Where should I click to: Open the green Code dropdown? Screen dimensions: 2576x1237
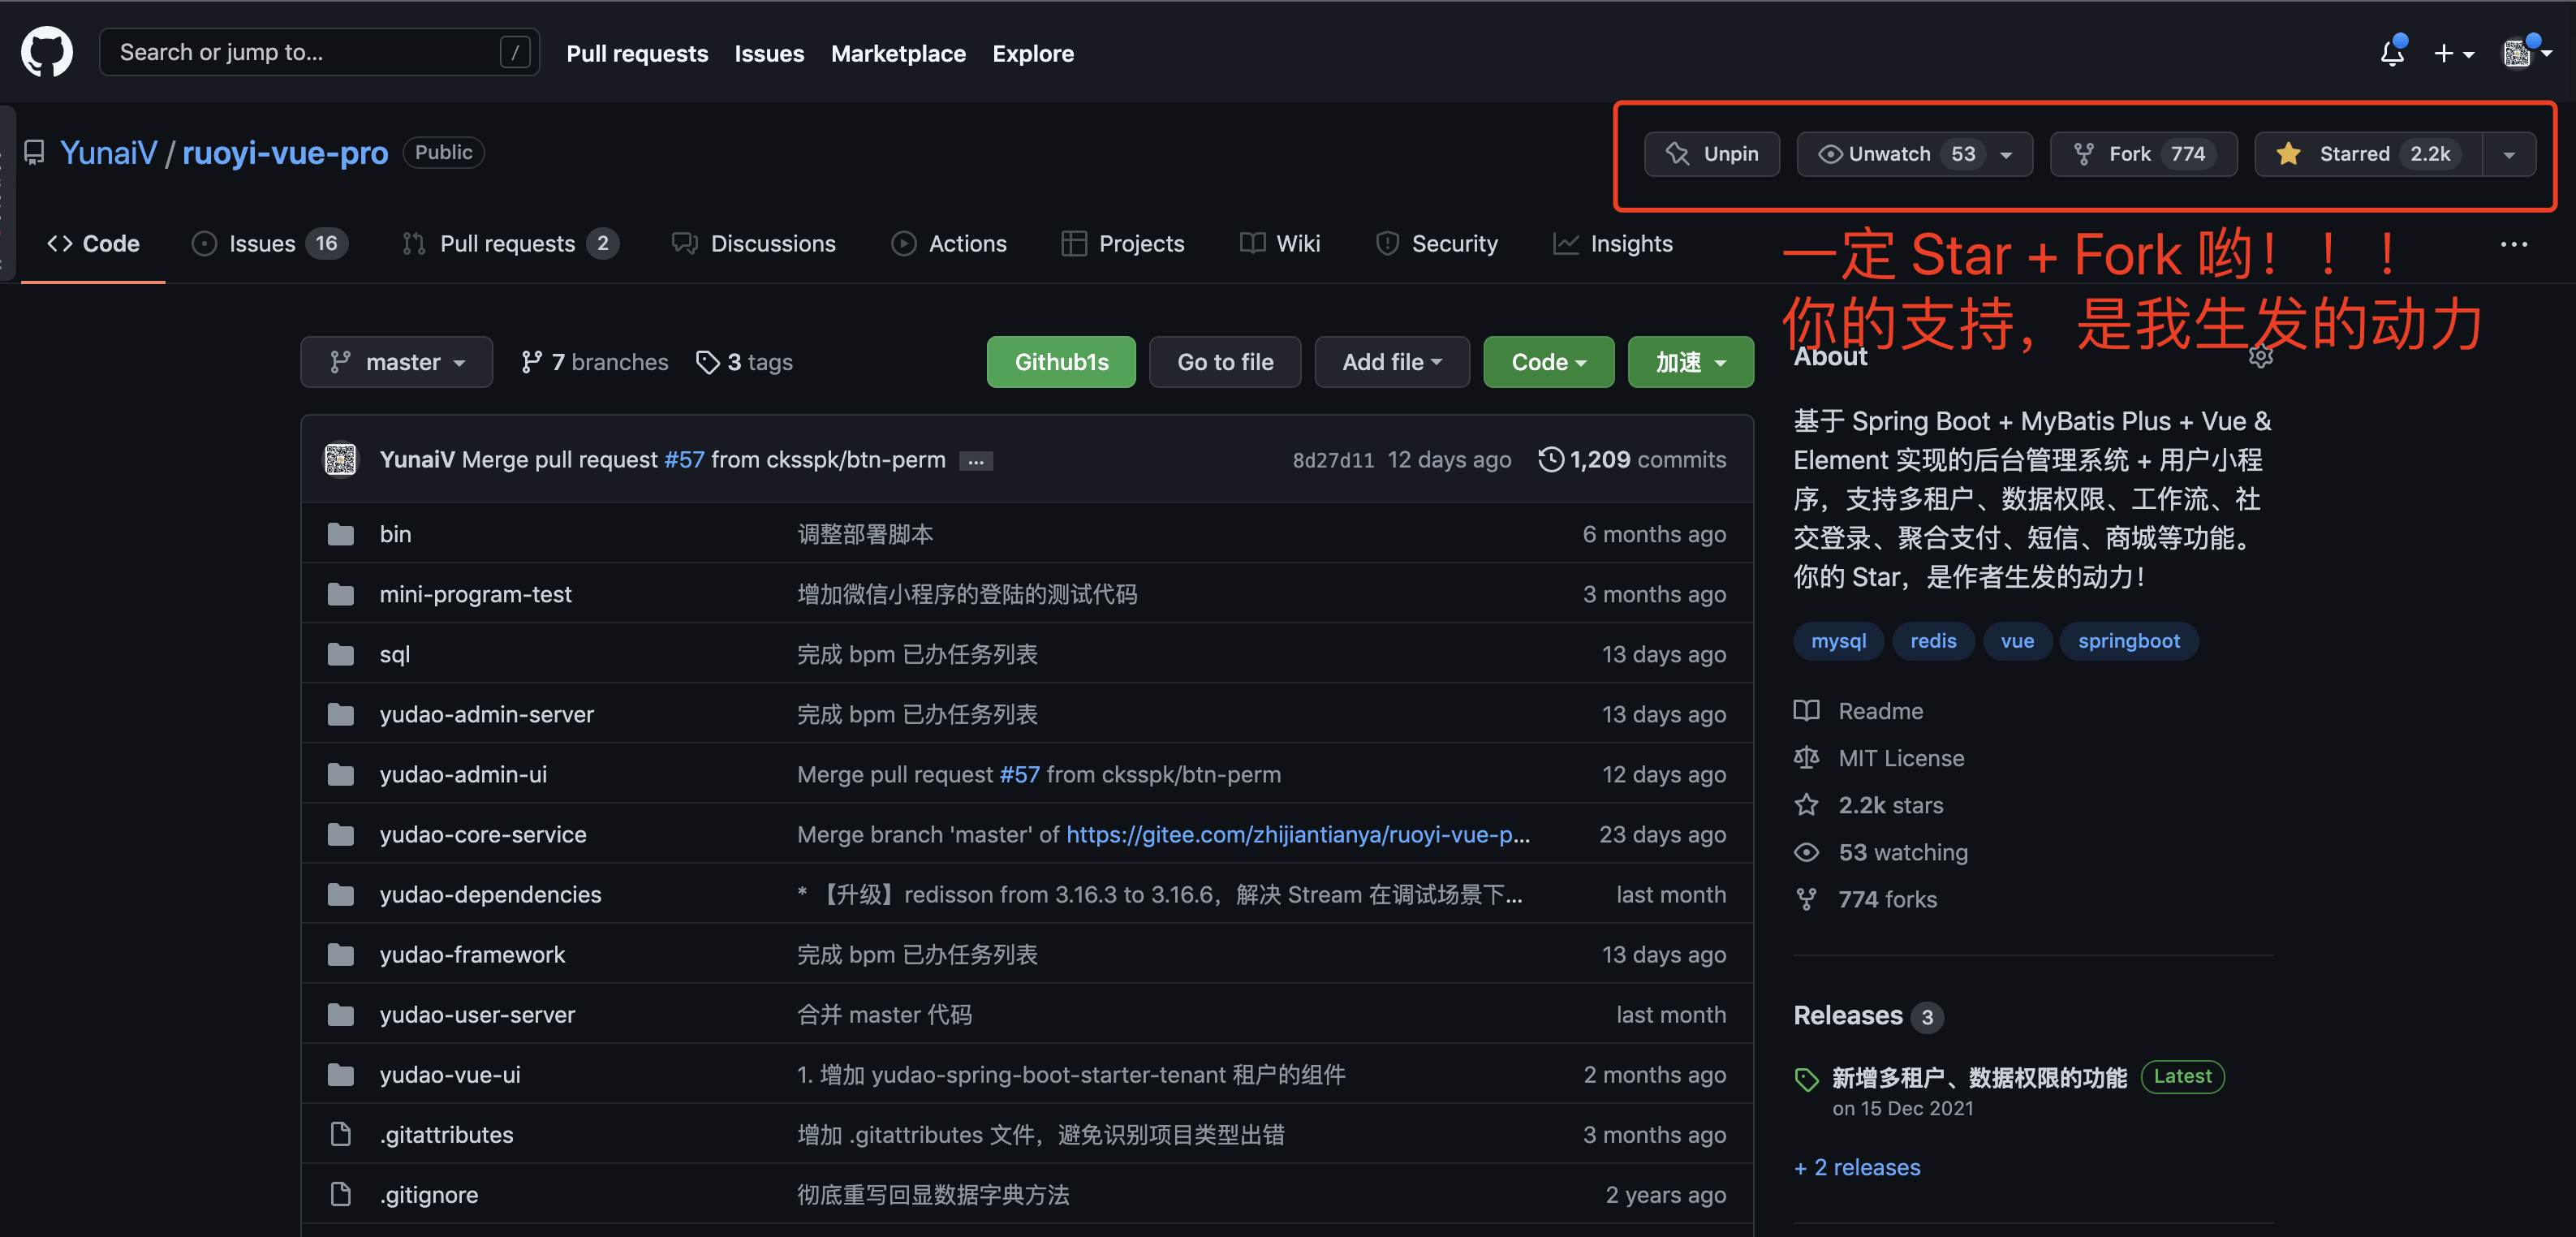(1548, 362)
